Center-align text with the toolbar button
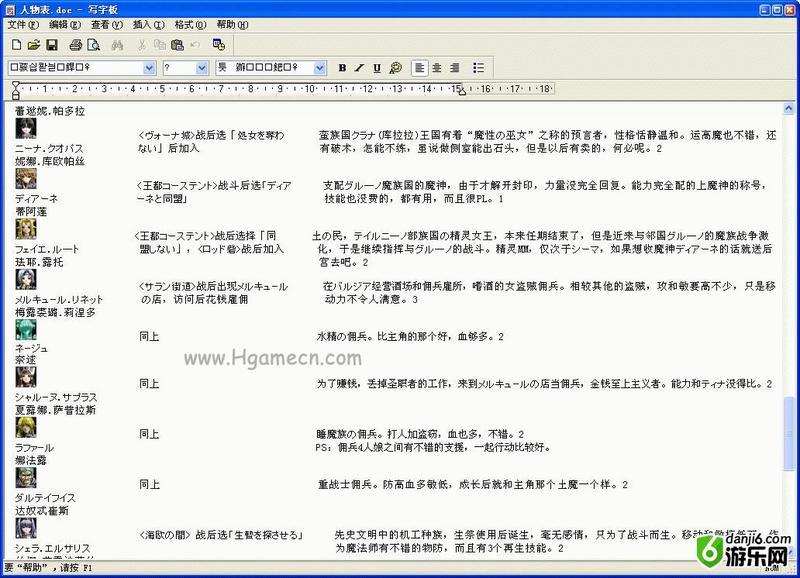This screenshot has width=800, height=578. (437, 68)
